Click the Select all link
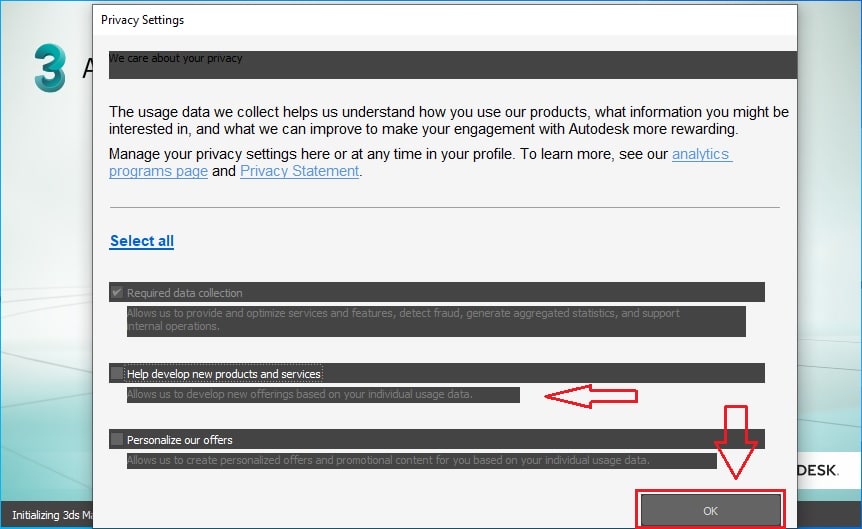862x529 pixels. (142, 241)
